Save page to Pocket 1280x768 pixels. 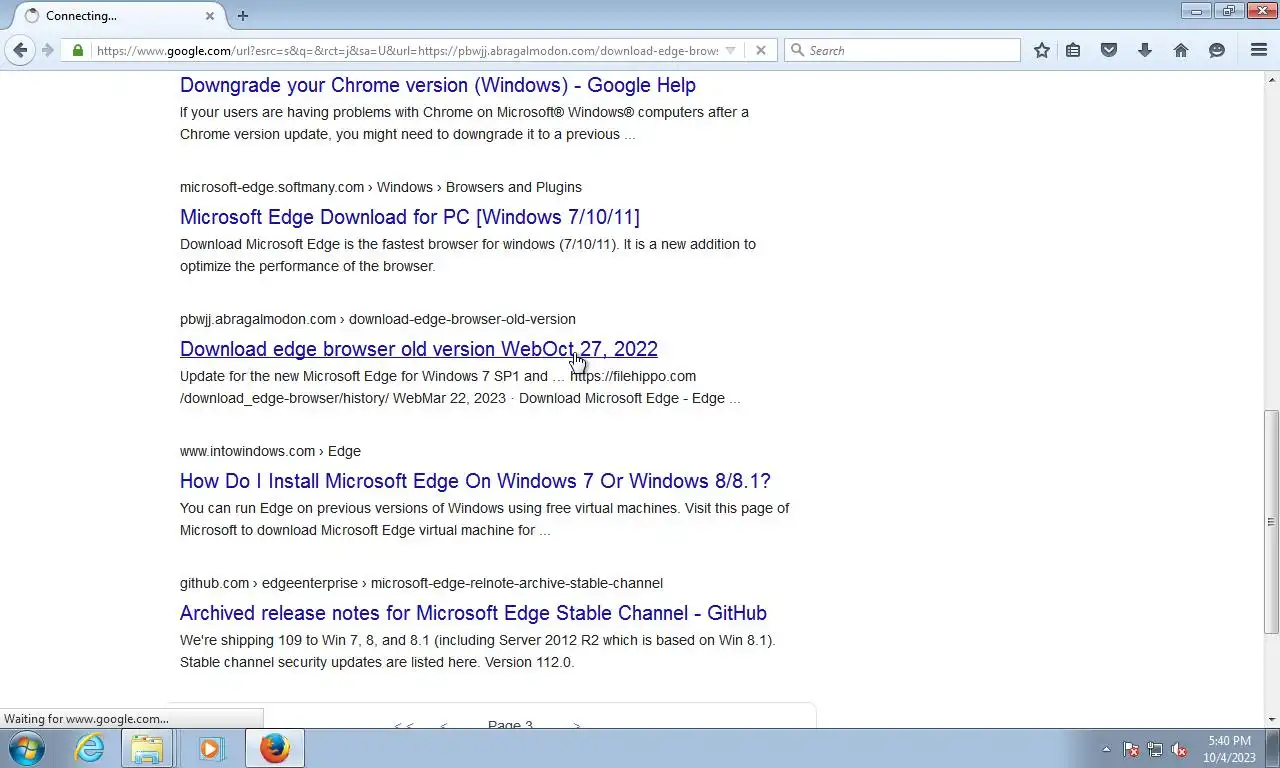pyautogui.click(x=1109, y=50)
